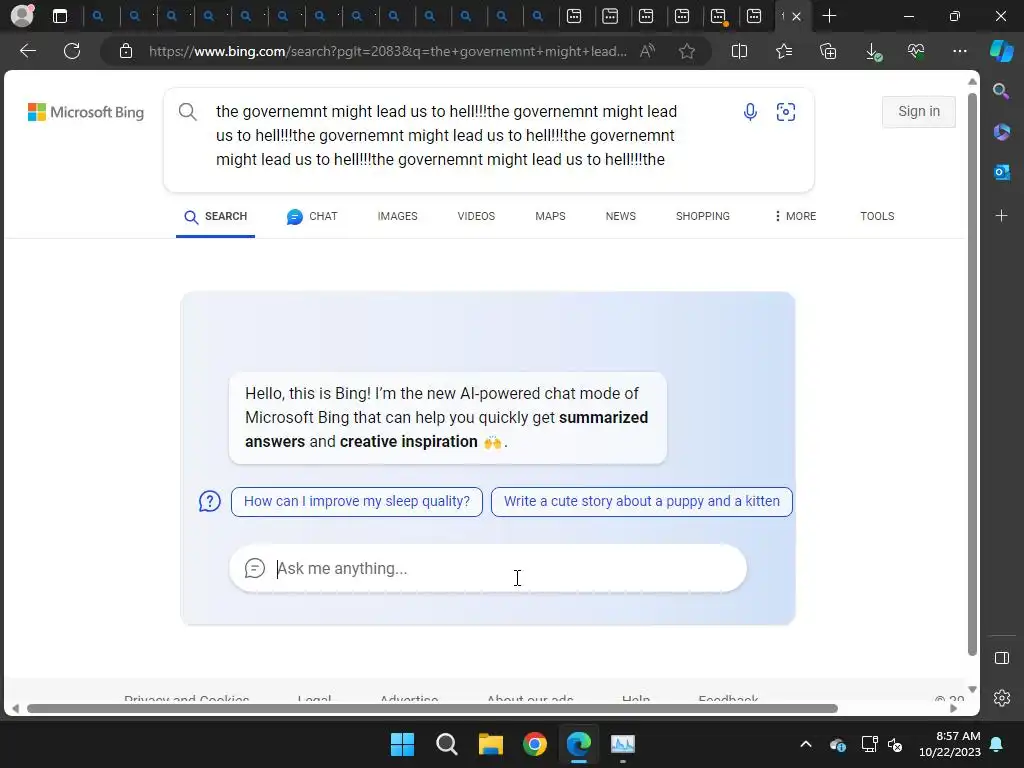Click the browser profile avatar icon
This screenshot has width=1024, height=768.
click(x=22, y=16)
